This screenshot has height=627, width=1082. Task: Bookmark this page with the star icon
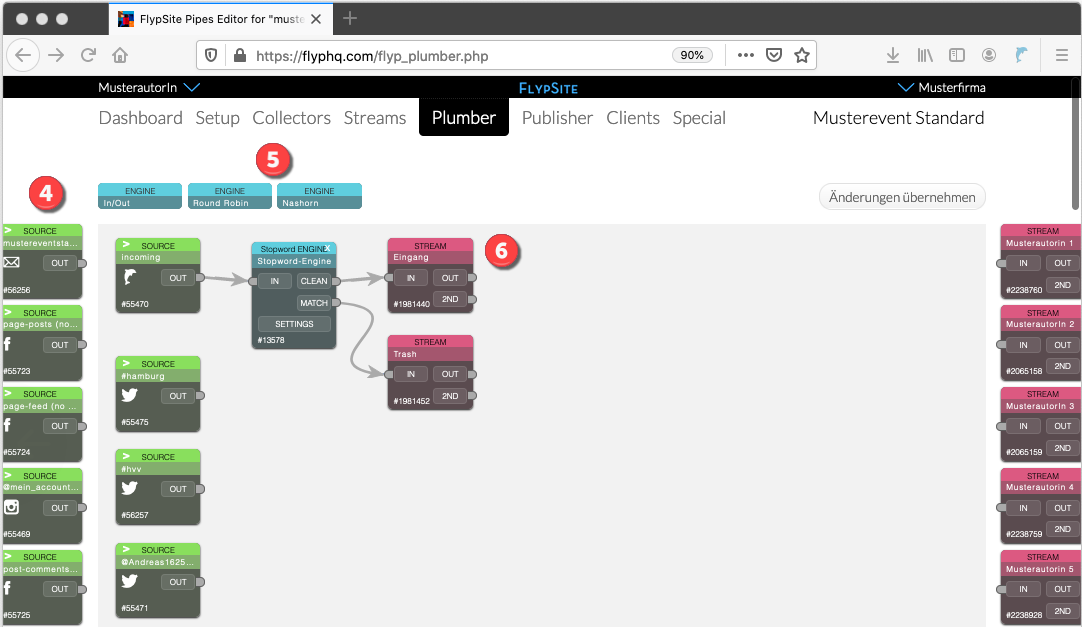801,55
